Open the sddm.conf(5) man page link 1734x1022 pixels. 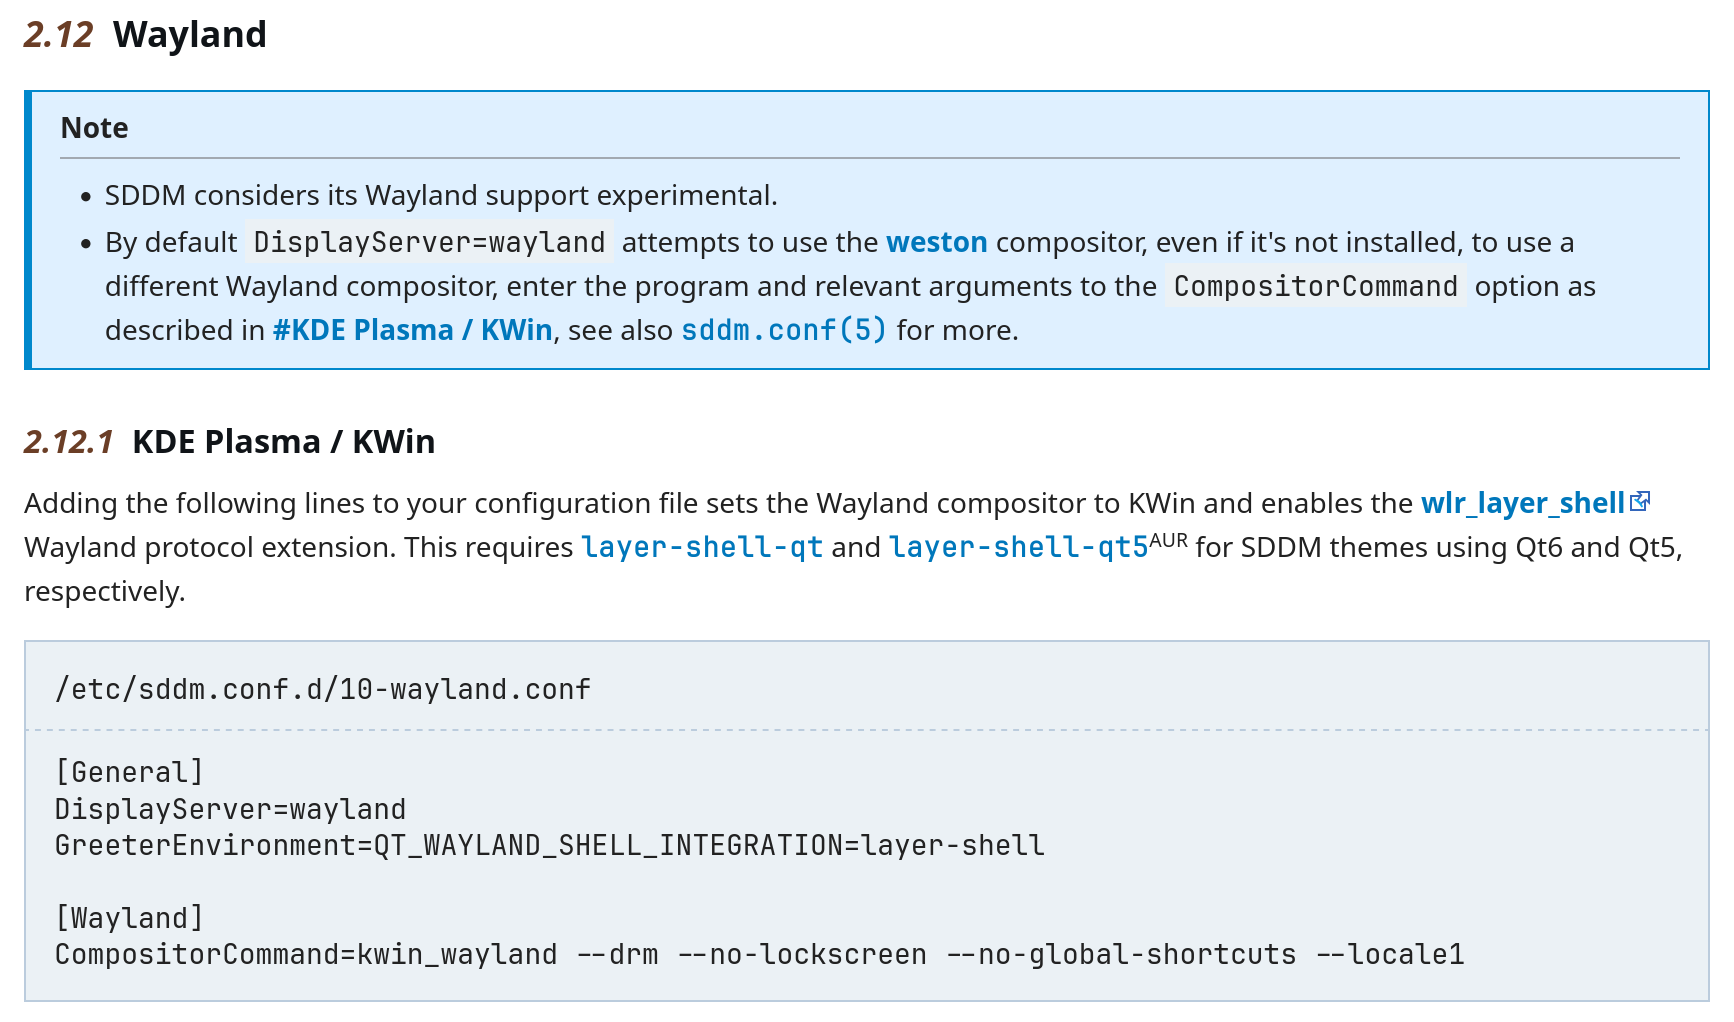coord(784,330)
